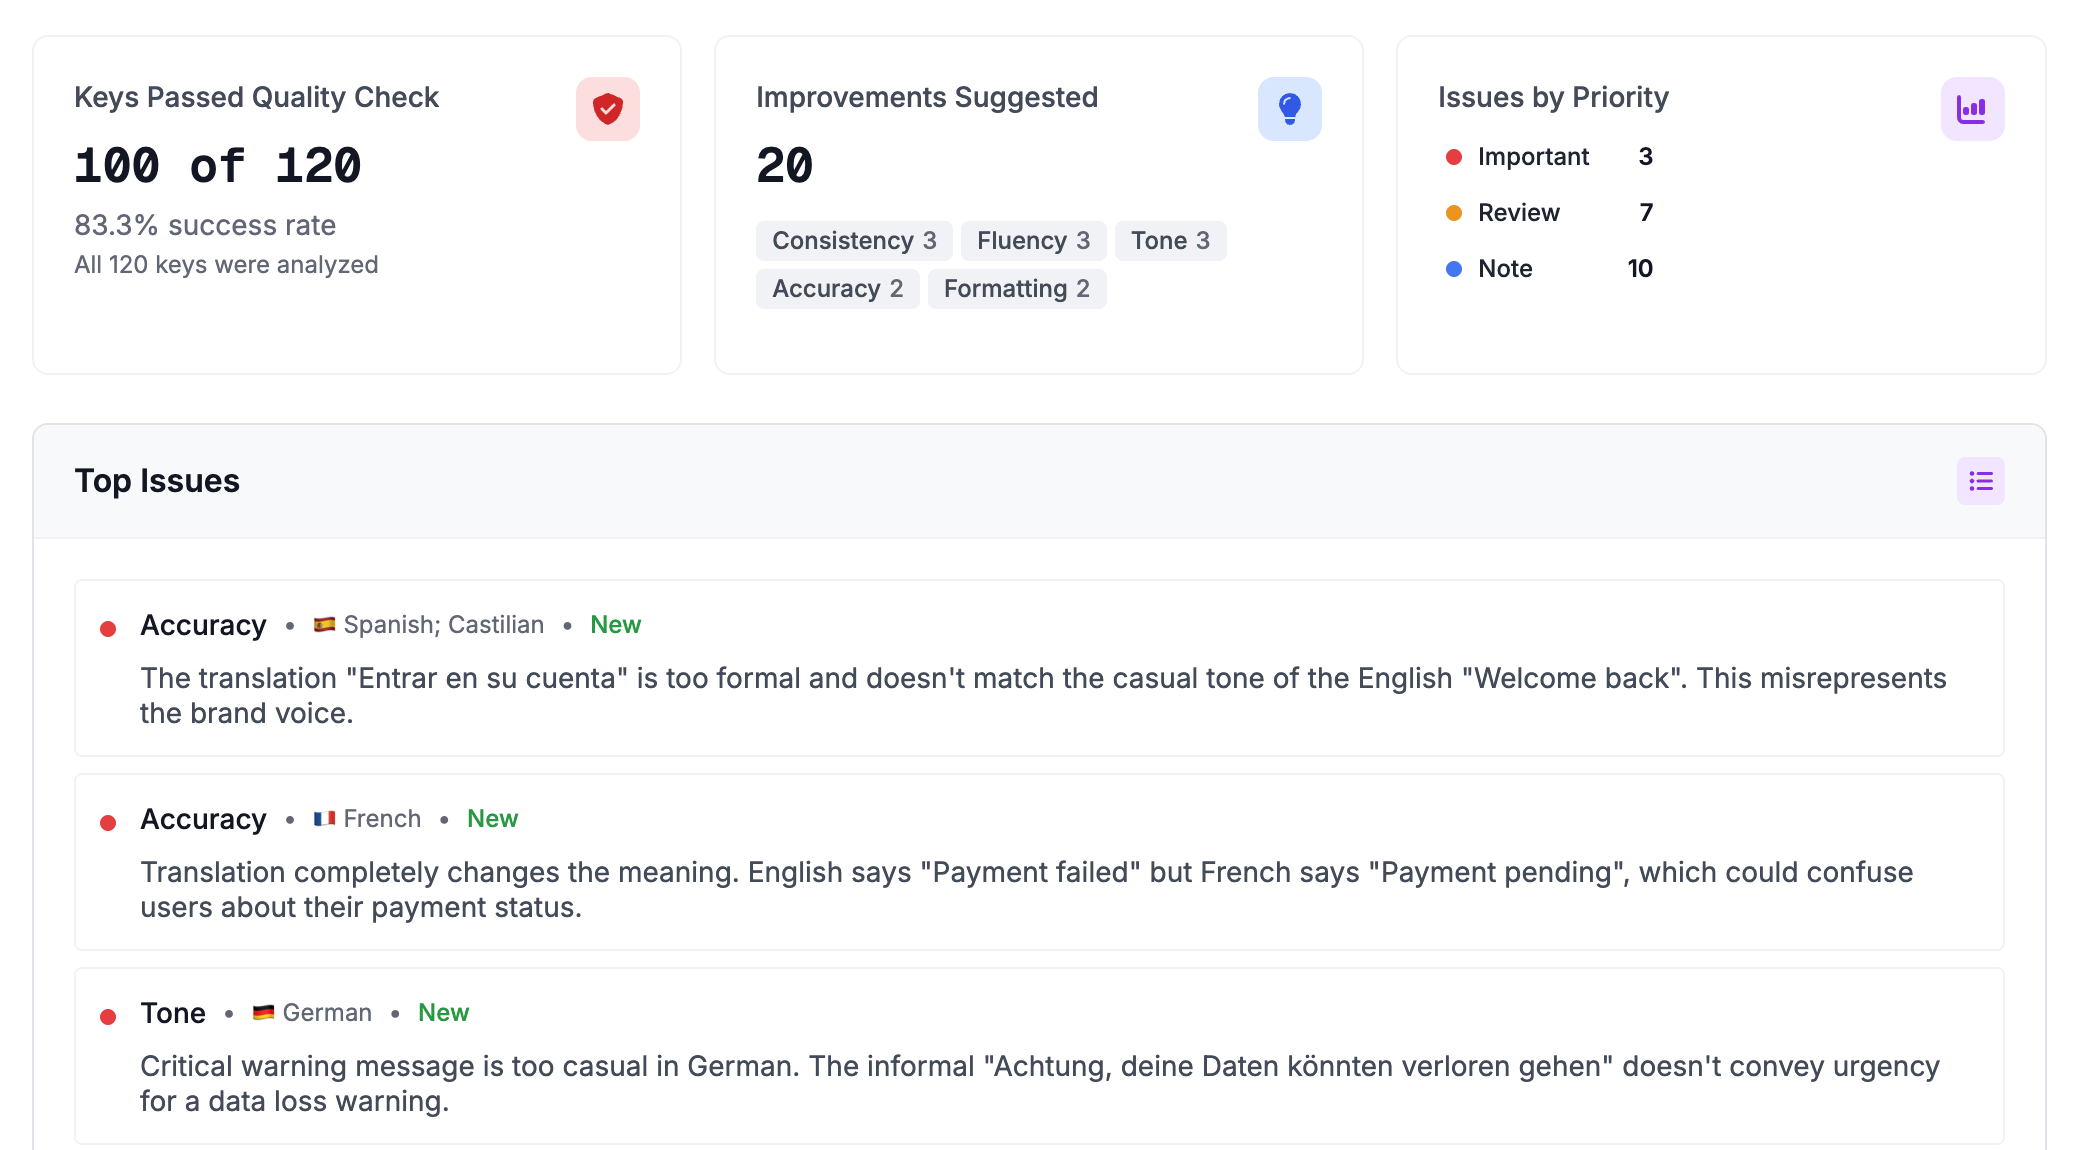
Task: Open the Top Issues list view icon
Action: 1980,481
